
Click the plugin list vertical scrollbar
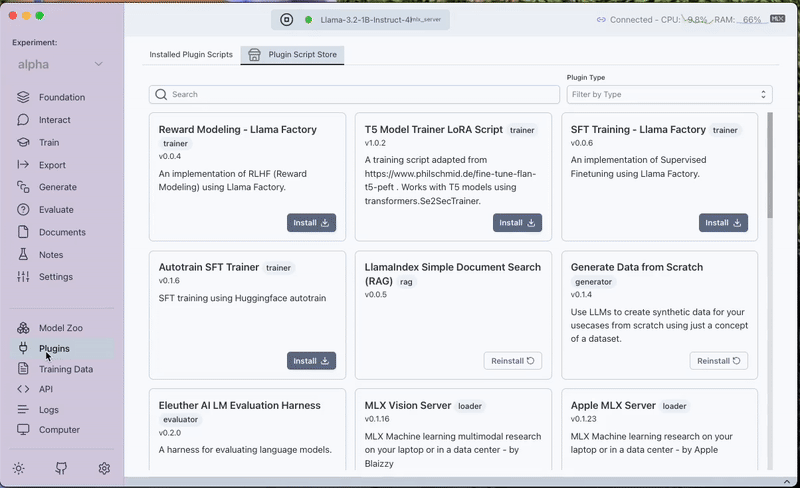[x=769, y=170]
